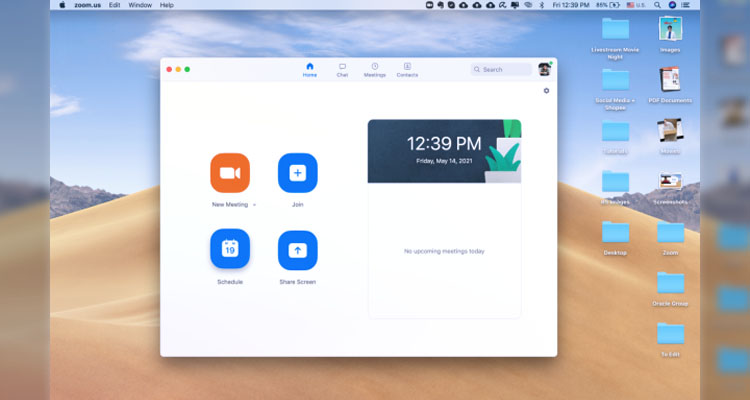Select the folder named Desktop
Viewport: 750px width, 400px height.
click(x=615, y=232)
